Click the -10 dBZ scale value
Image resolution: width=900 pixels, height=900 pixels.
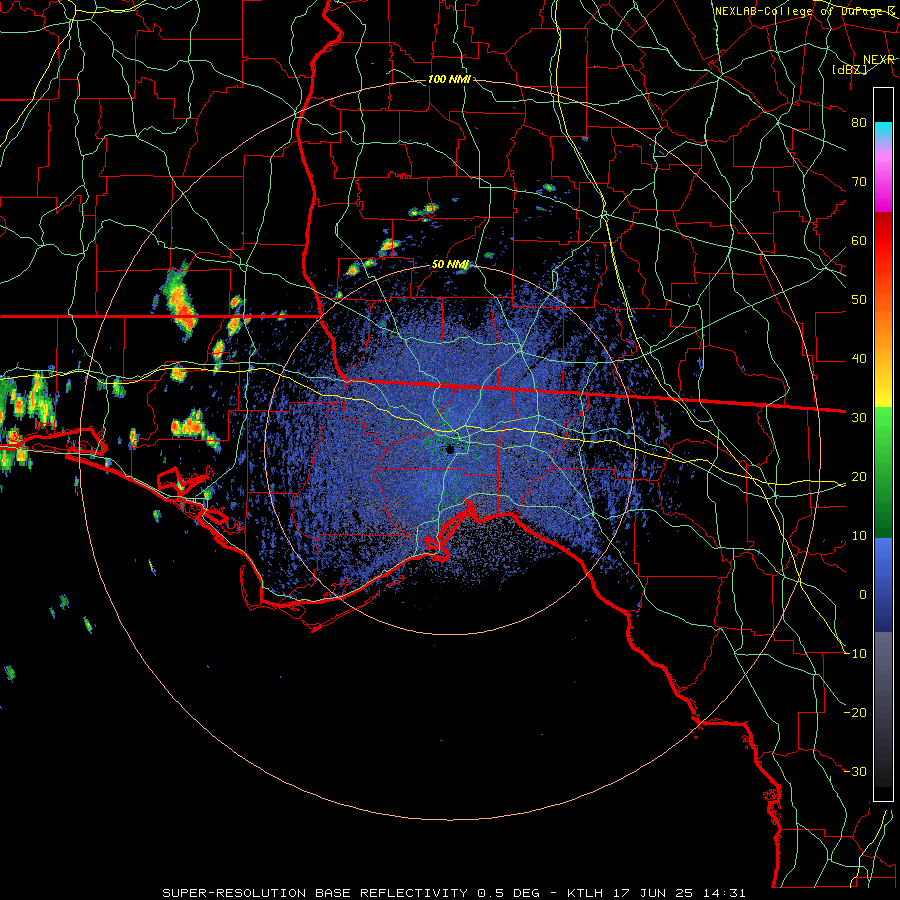pyautogui.click(x=855, y=654)
